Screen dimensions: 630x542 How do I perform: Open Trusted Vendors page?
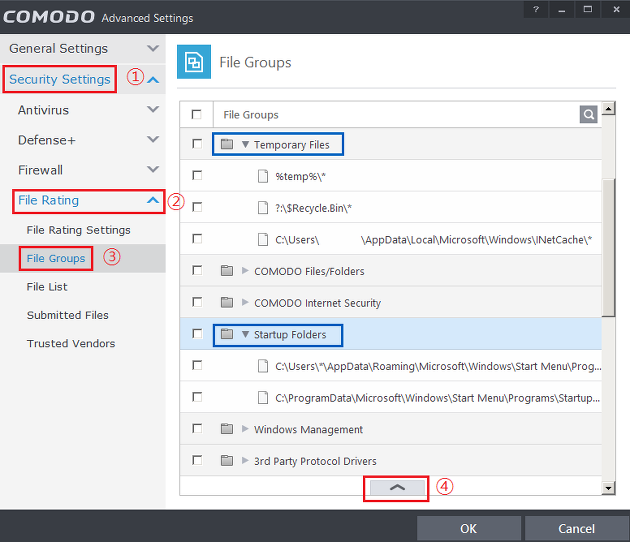point(71,344)
